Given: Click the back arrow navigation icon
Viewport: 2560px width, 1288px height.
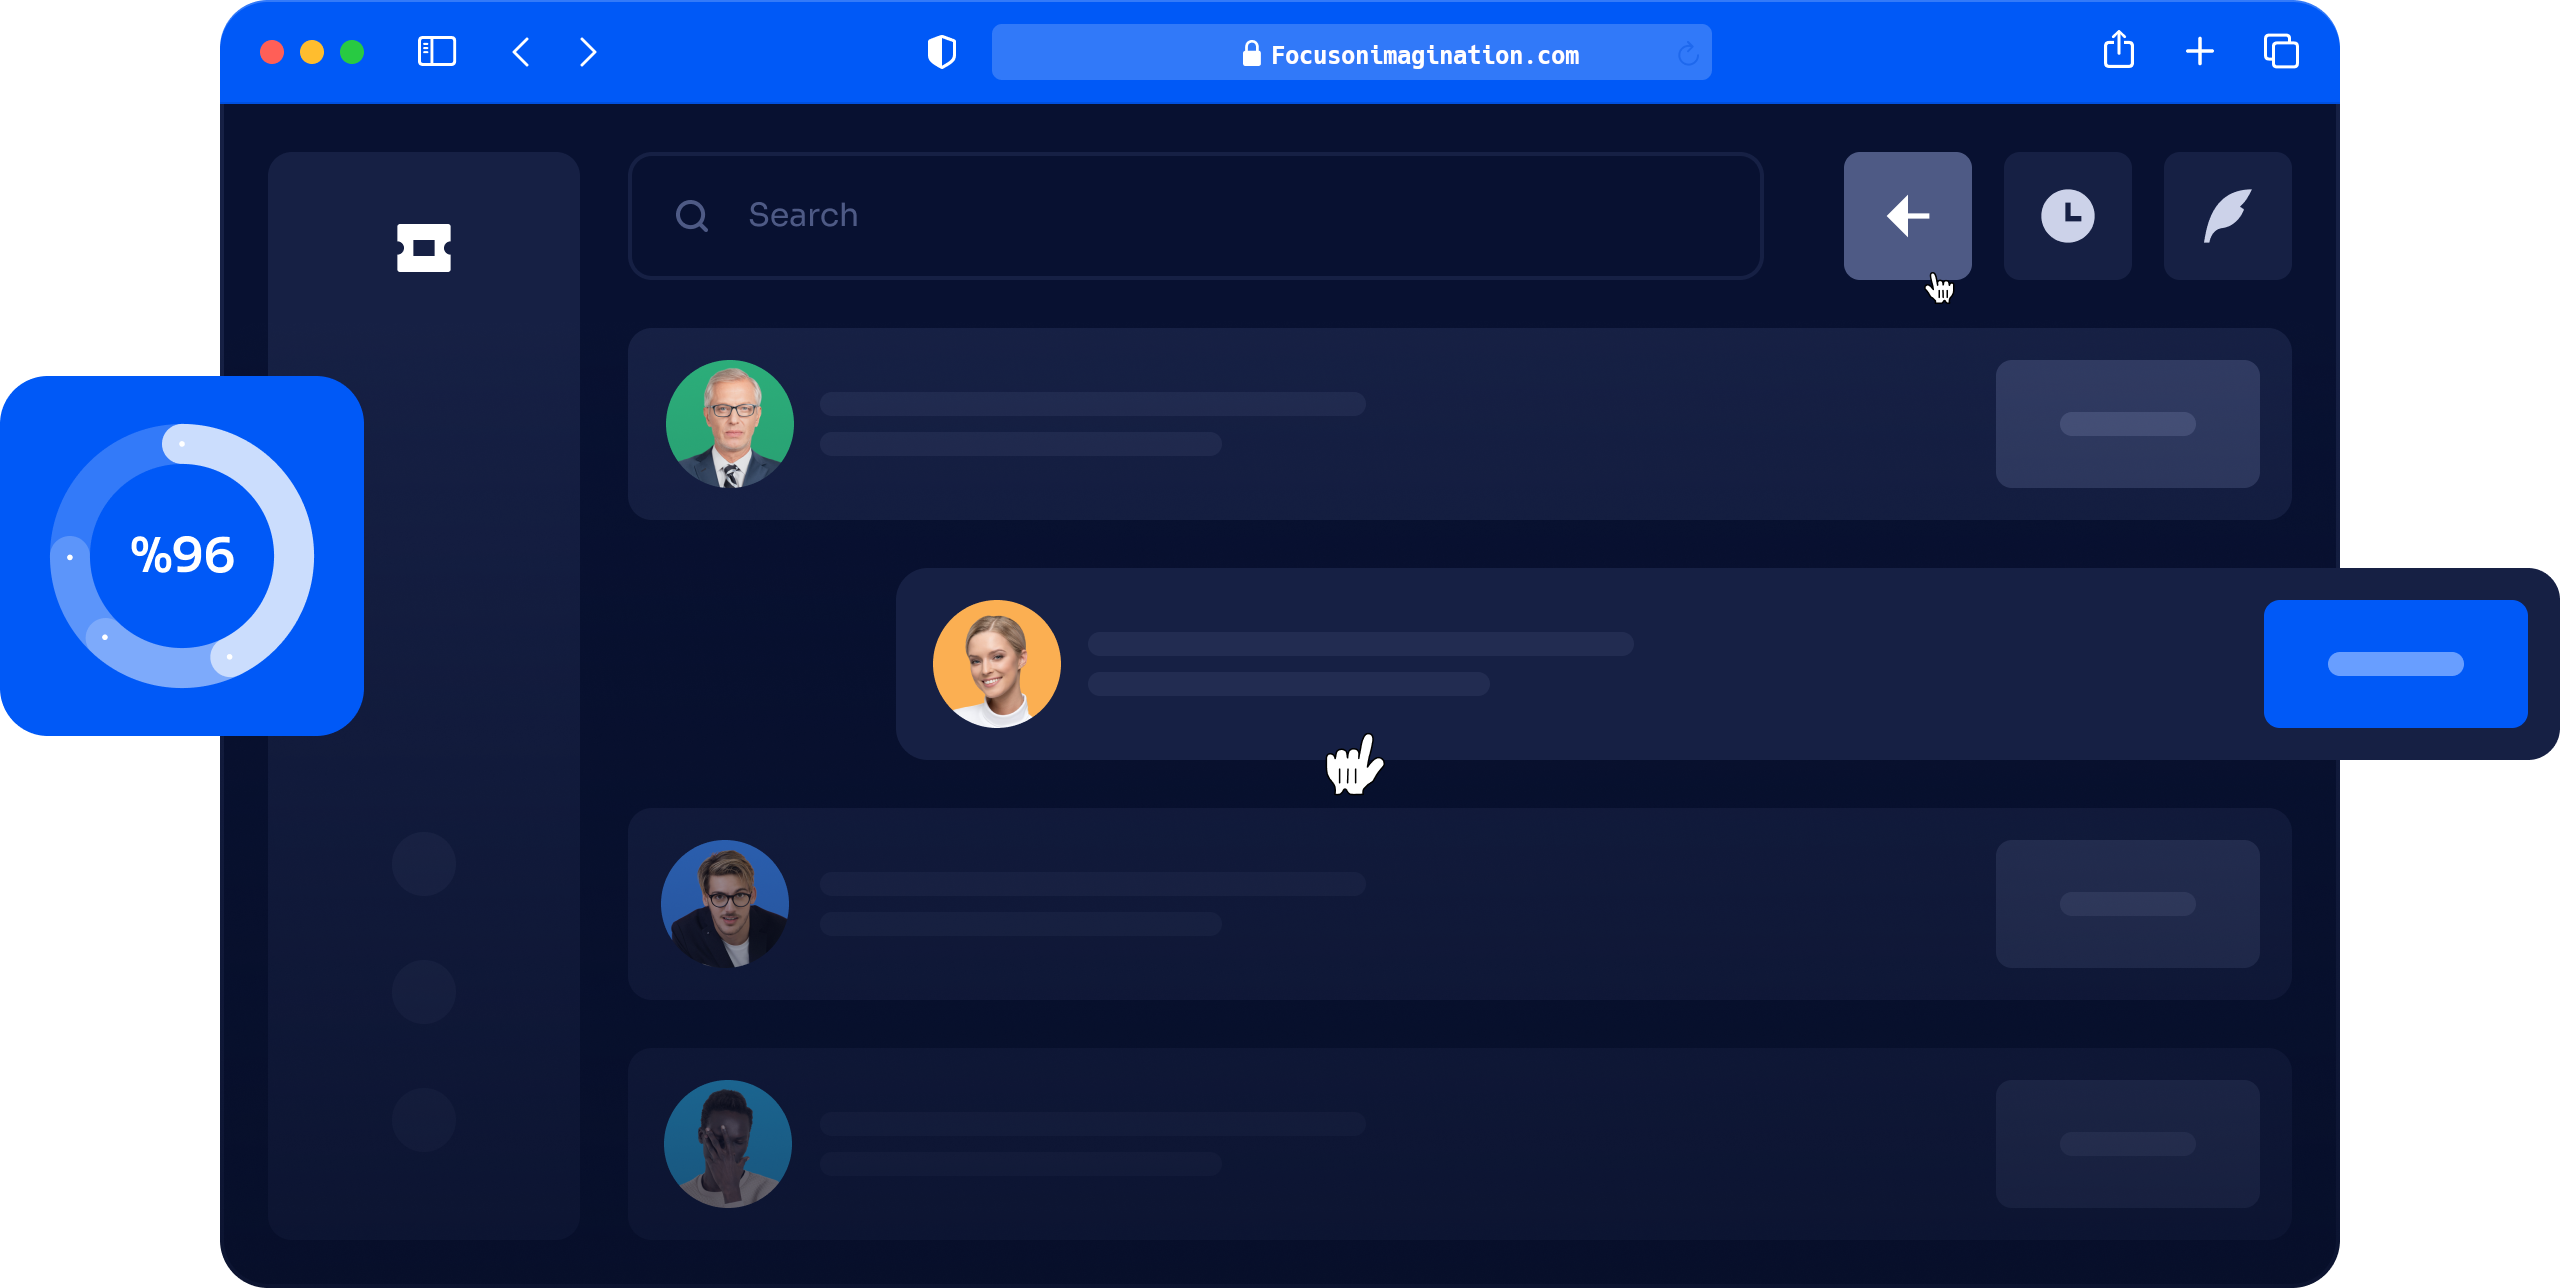Looking at the screenshot, I should click(x=1908, y=215).
